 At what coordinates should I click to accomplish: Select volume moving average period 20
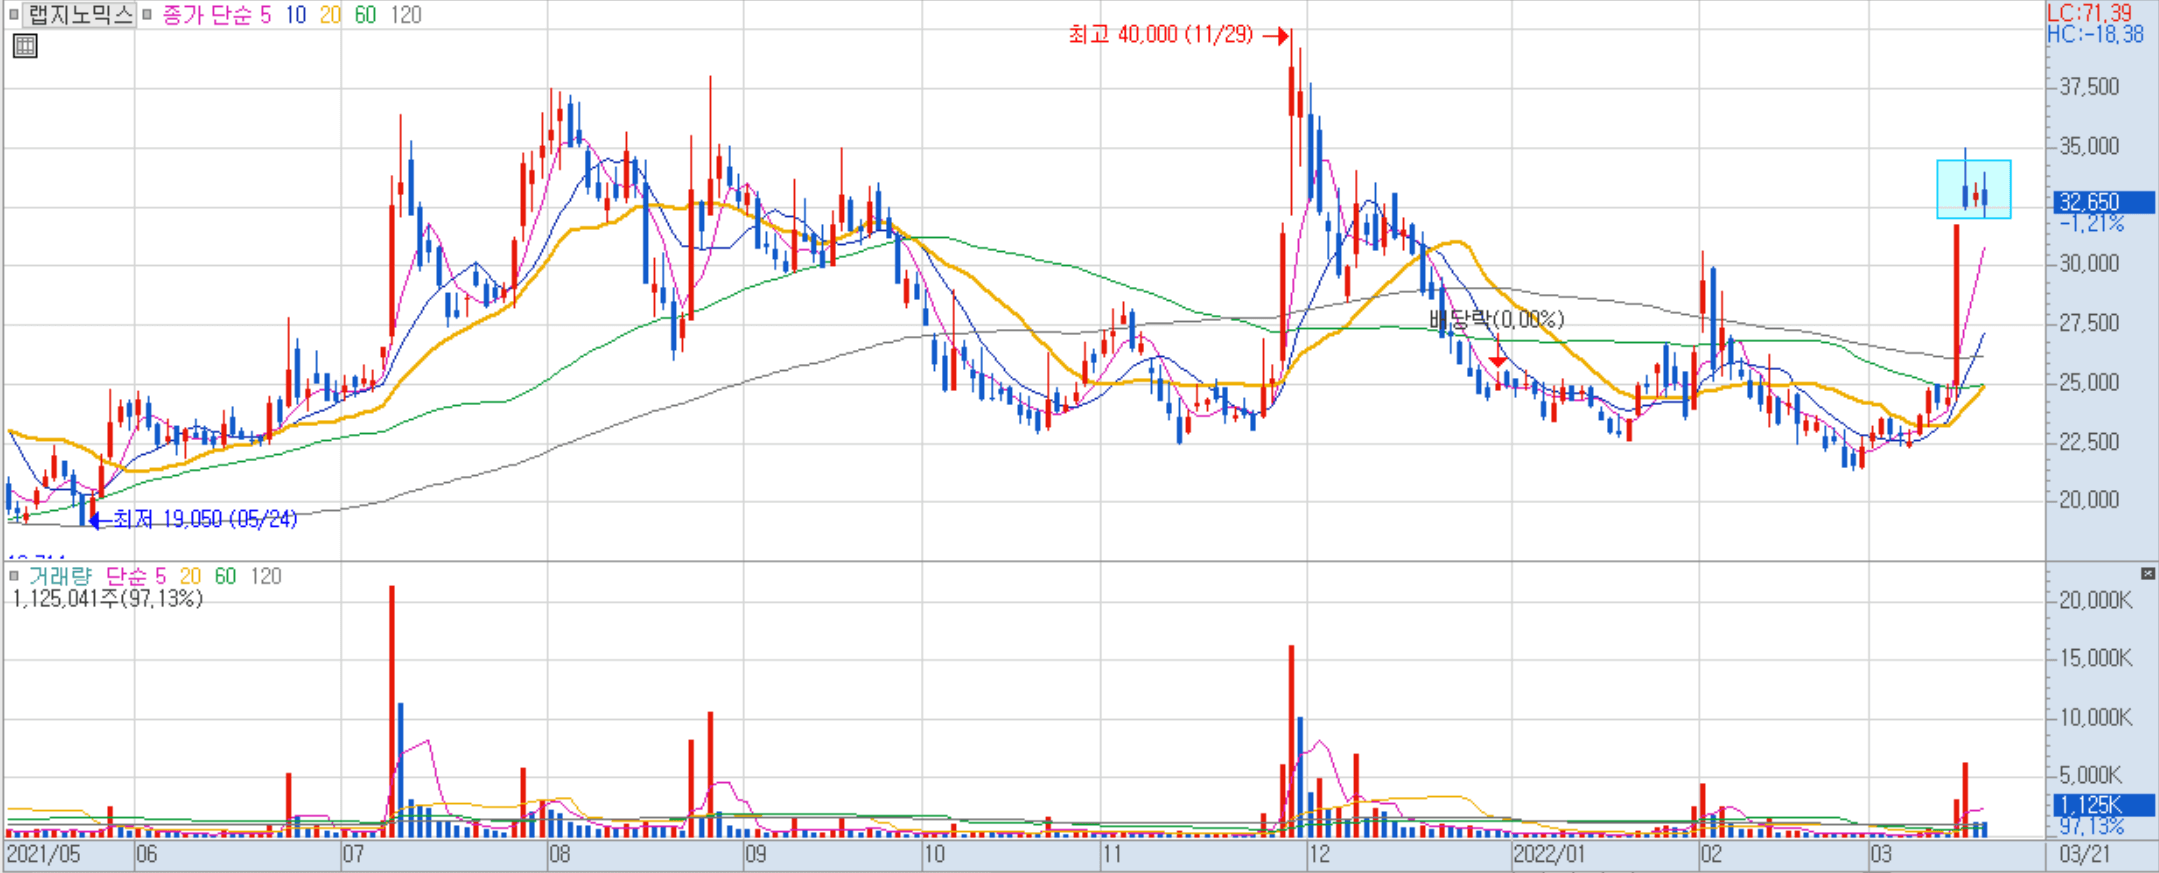[190, 576]
